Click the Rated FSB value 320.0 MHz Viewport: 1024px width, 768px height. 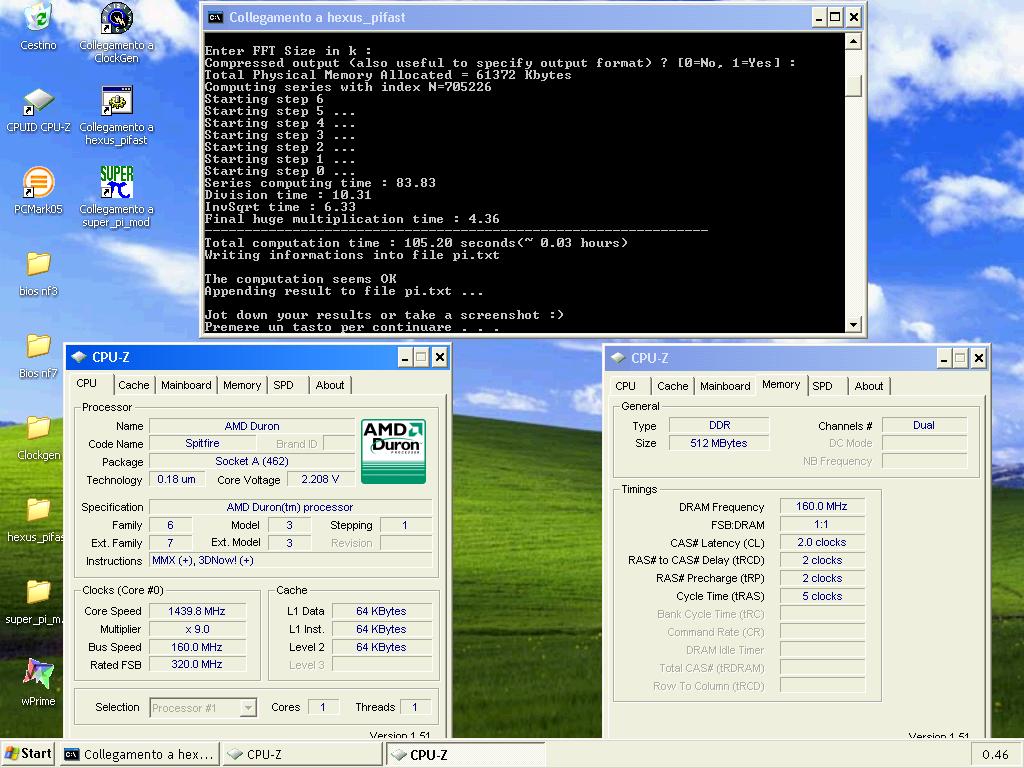pos(197,664)
